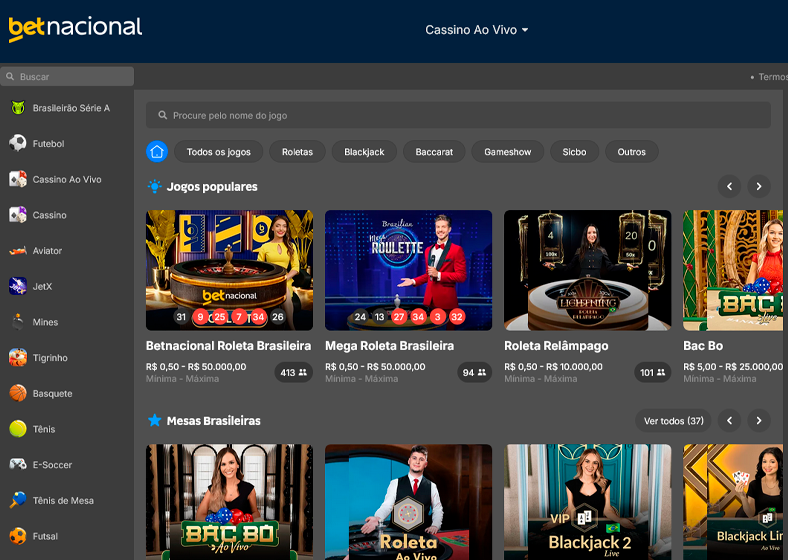Select the Basquete basketball icon

pos(18,393)
